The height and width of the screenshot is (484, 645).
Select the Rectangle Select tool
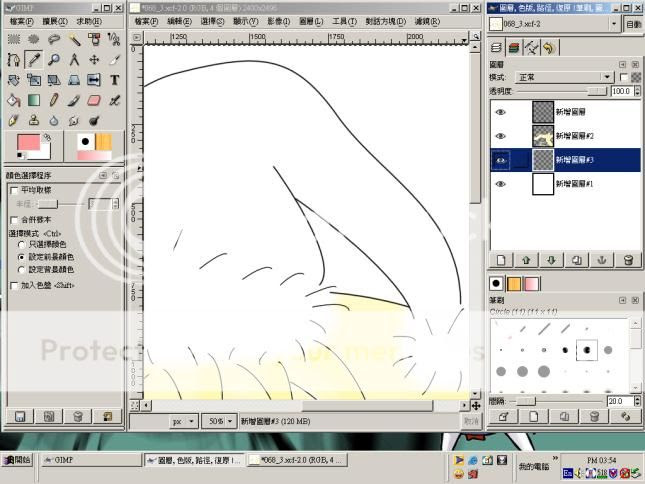point(14,39)
